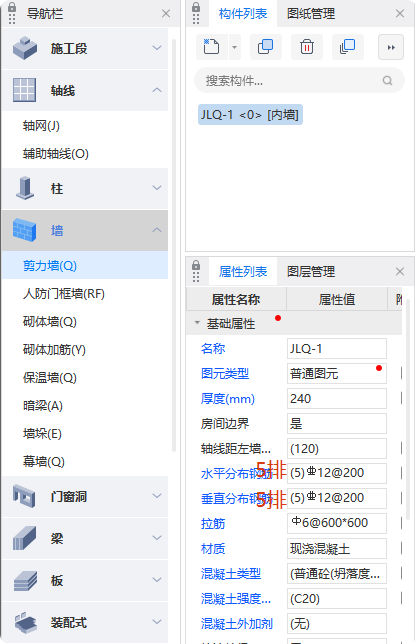Collapse the 墙 section chevron
Viewport: 417px width, 644px height.
(157, 230)
